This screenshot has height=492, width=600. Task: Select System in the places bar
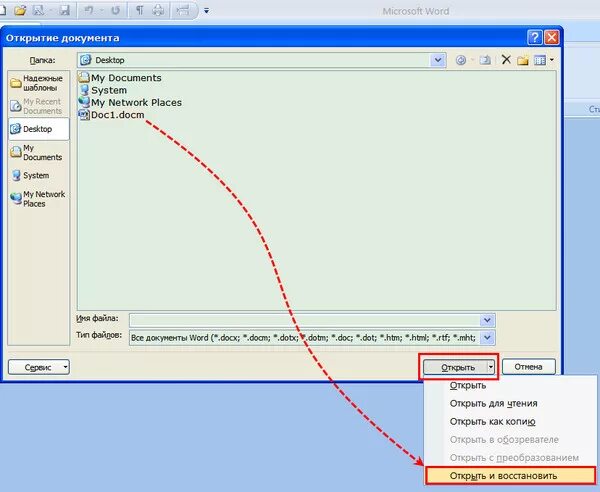(x=38, y=175)
